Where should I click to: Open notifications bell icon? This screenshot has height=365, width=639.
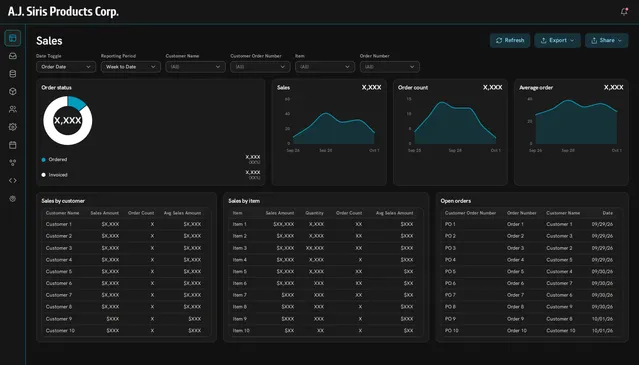(624, 11)
